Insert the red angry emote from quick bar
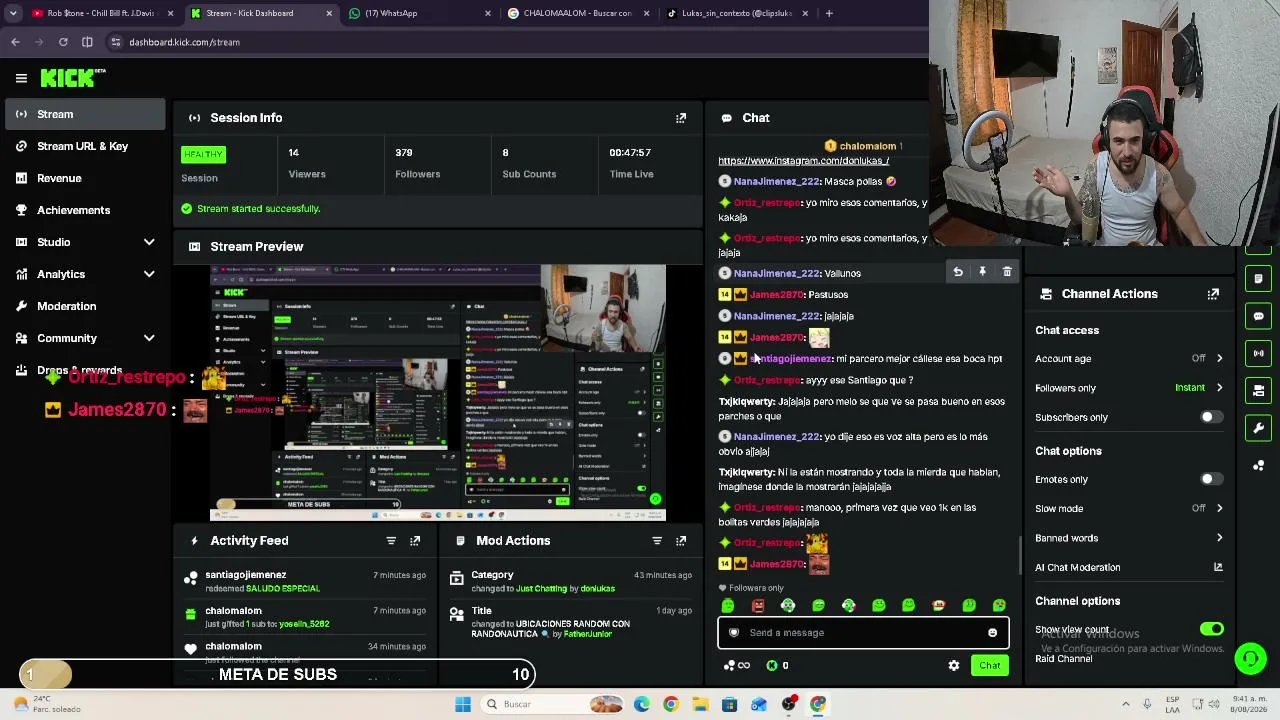This screenshot has height=720, width=1280. (x=758, y=605)
